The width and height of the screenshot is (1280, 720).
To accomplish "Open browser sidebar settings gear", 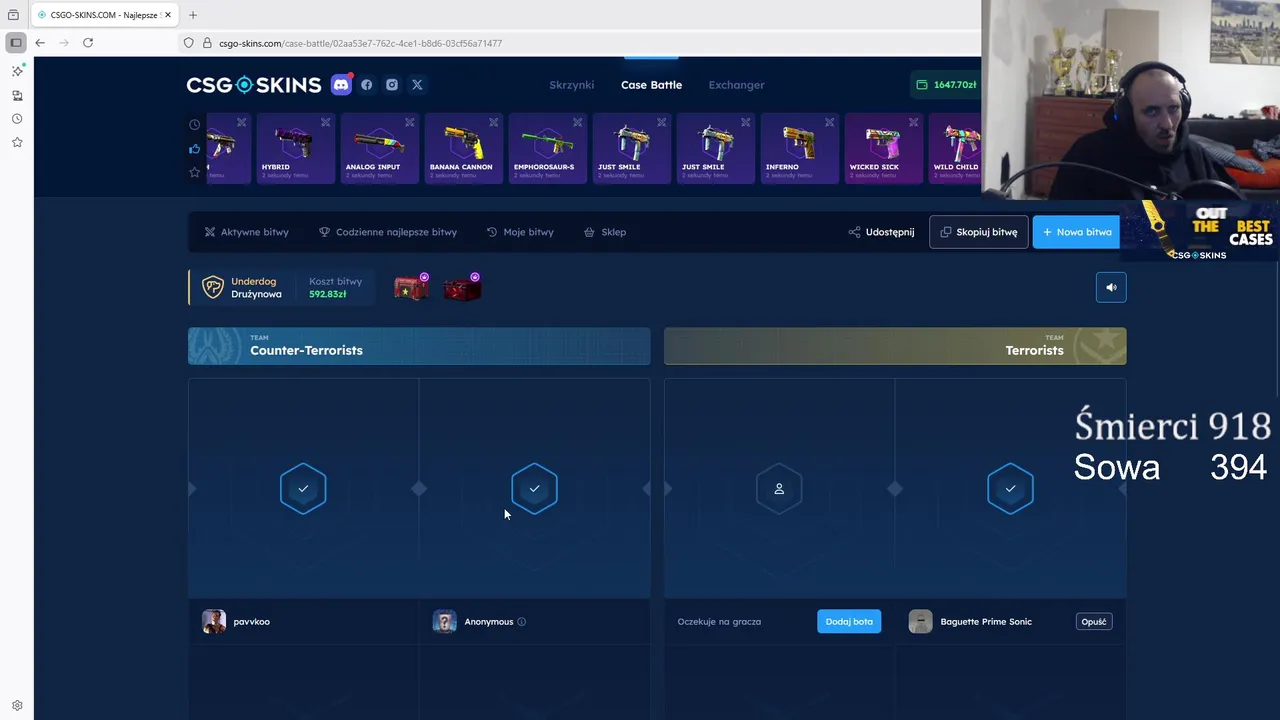I will click(17, 705).
